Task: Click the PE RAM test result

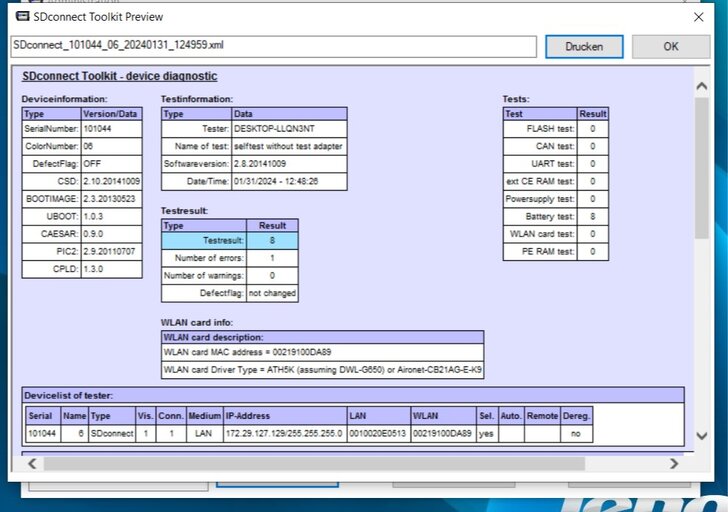Action: pos(592,252)
